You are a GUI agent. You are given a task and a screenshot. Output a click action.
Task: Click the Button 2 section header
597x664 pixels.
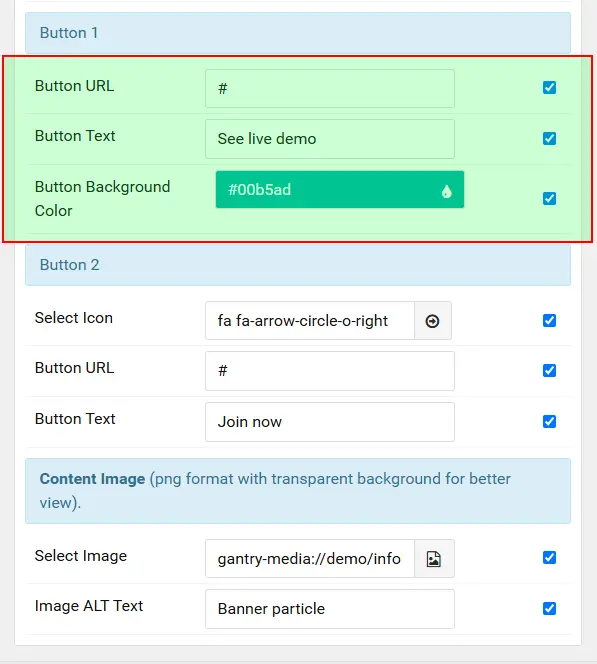tap(298, 265)
